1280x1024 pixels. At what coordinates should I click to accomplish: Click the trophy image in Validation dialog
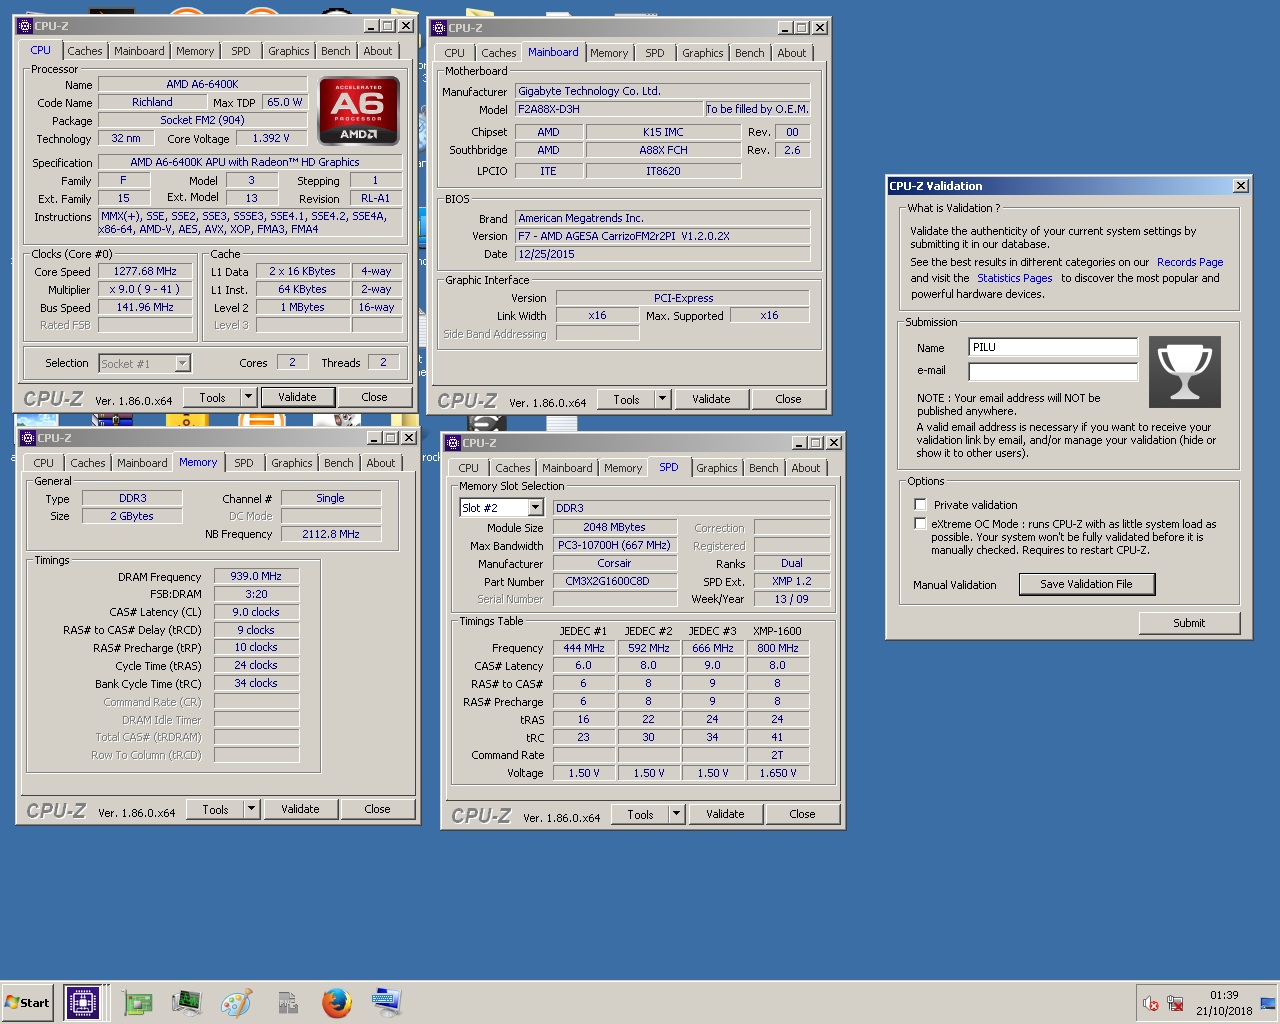click(1185, 372)
